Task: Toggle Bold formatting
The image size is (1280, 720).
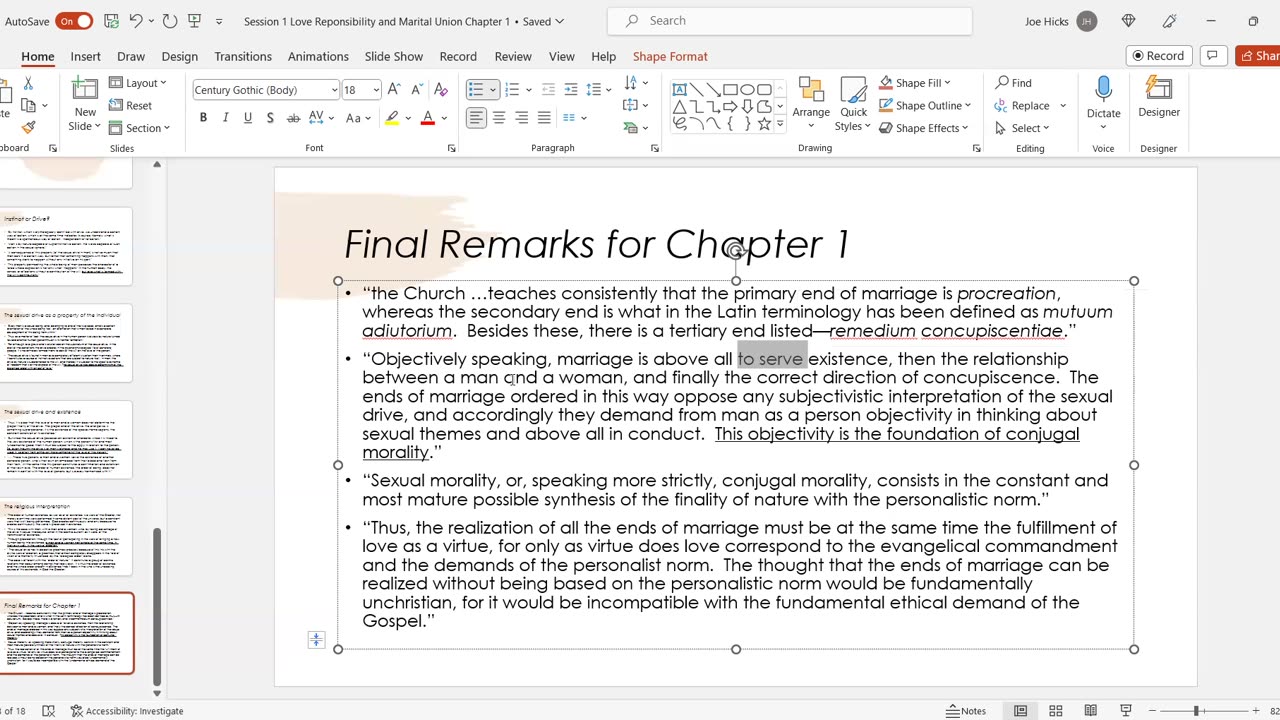Action: click(x=203, y=118)
